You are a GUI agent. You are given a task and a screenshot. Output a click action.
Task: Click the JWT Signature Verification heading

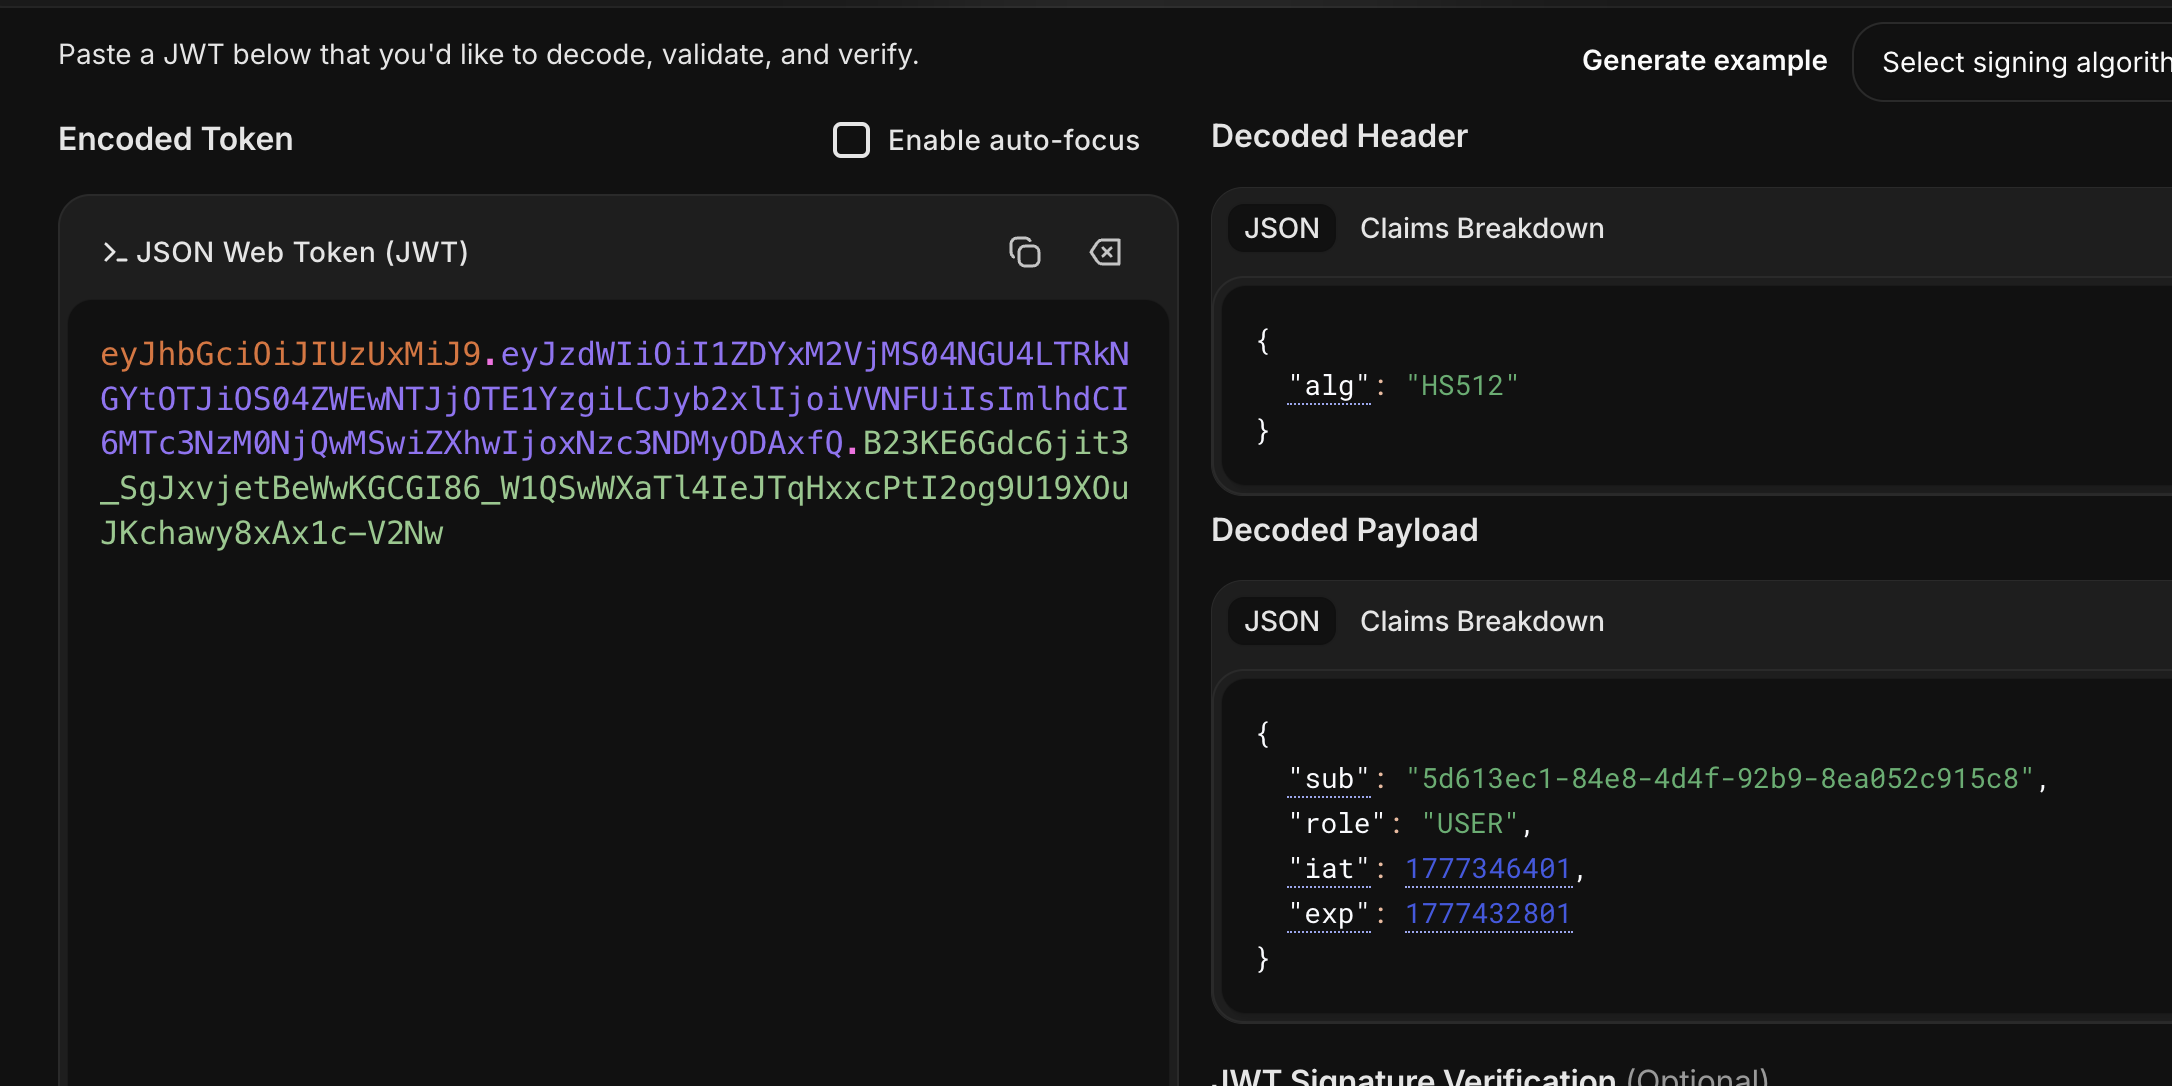click(x=1489, y=1076)
